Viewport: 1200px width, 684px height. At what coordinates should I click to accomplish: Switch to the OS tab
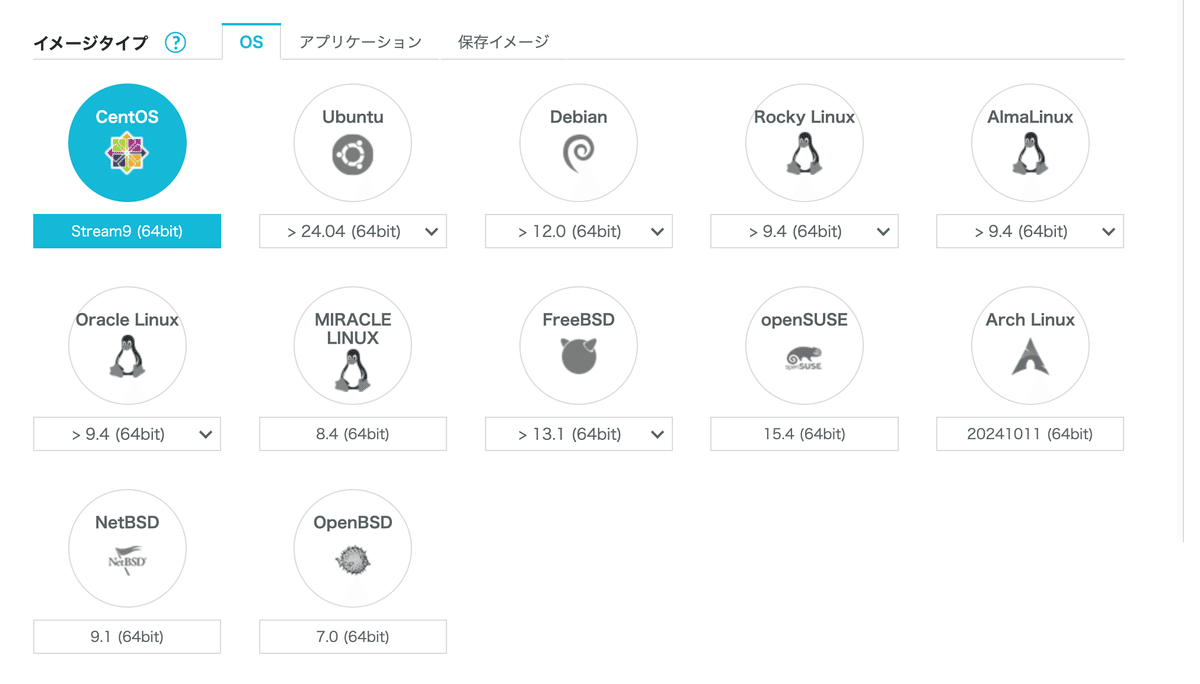click(251, 42)
